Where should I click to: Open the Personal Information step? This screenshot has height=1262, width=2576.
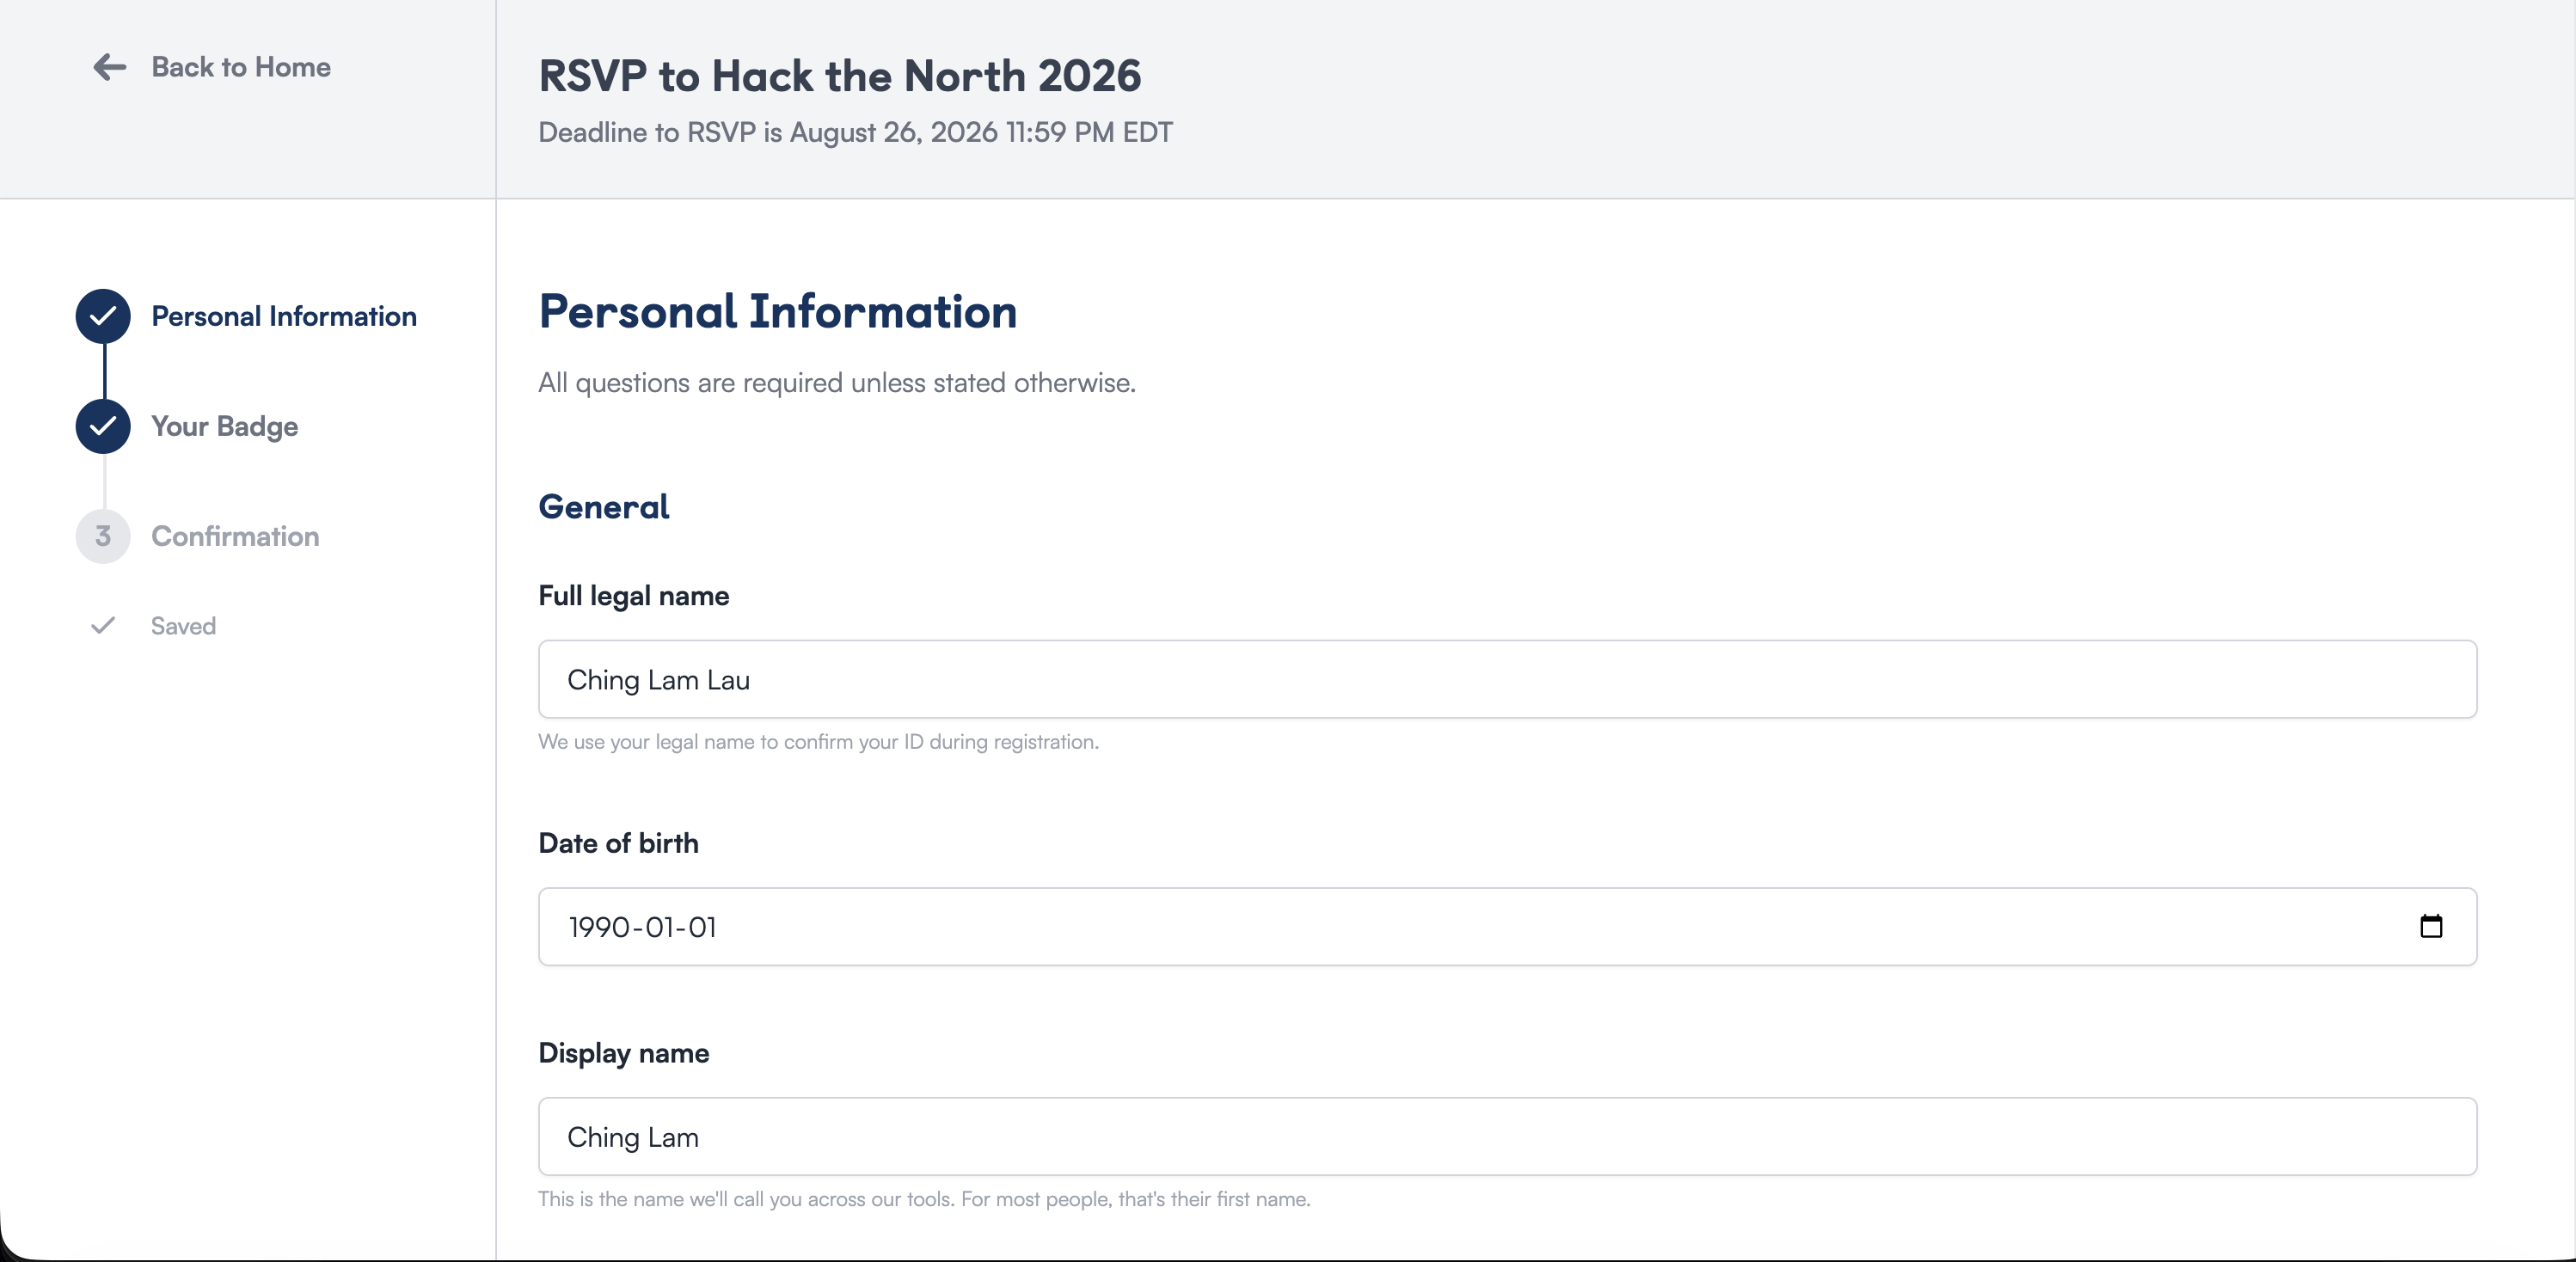coord(284,316)
